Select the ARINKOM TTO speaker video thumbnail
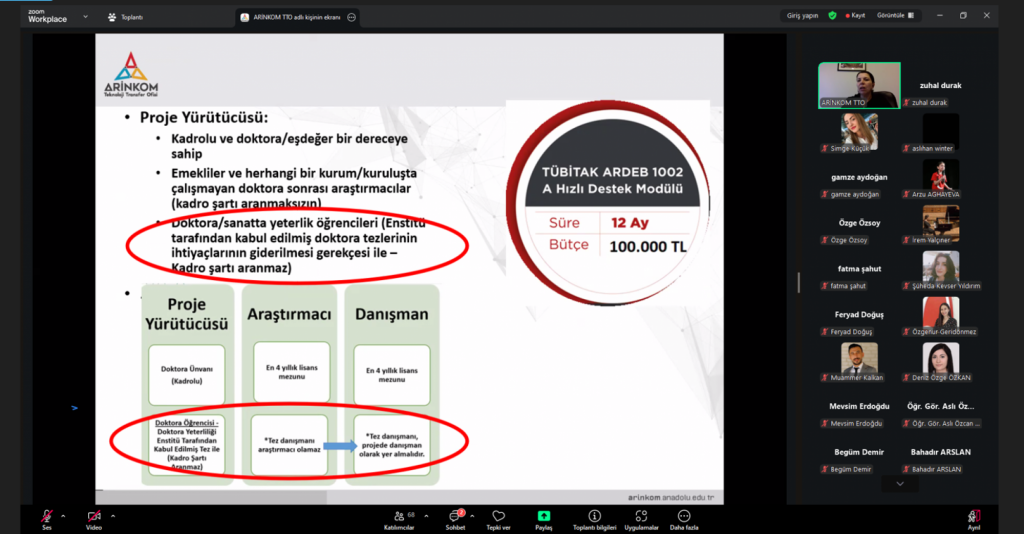The image size is (1024, 534). pyautogui.click(x=858, y=85)
